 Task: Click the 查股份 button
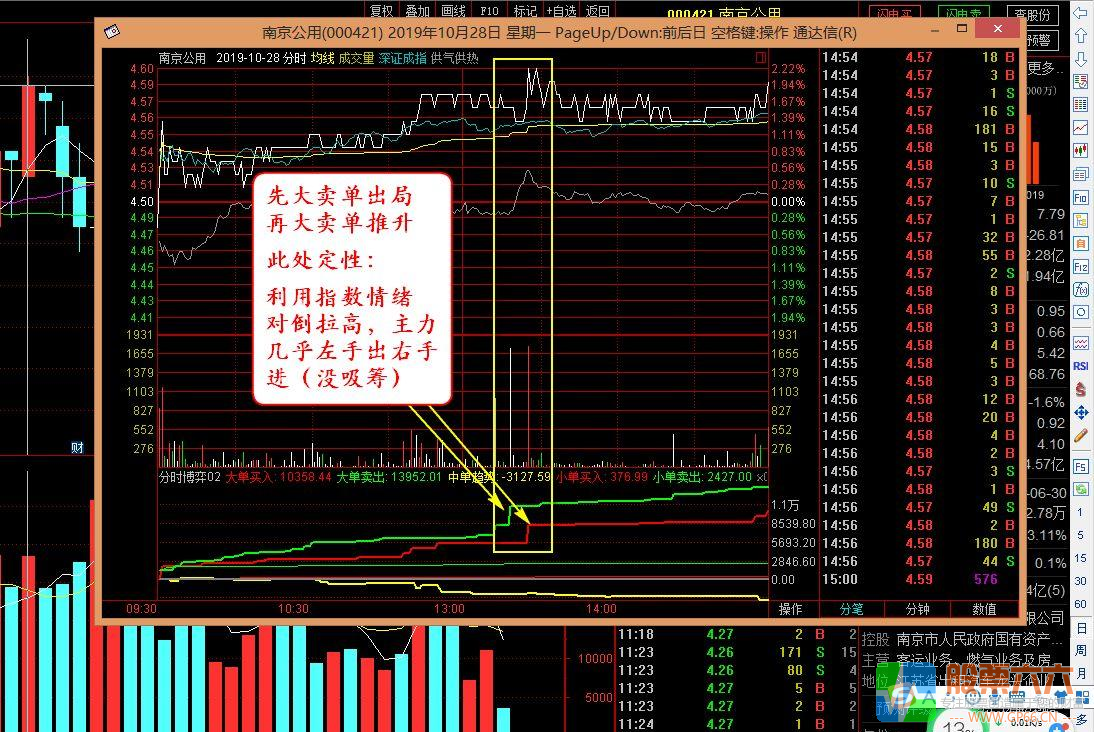coord(1033,14)
